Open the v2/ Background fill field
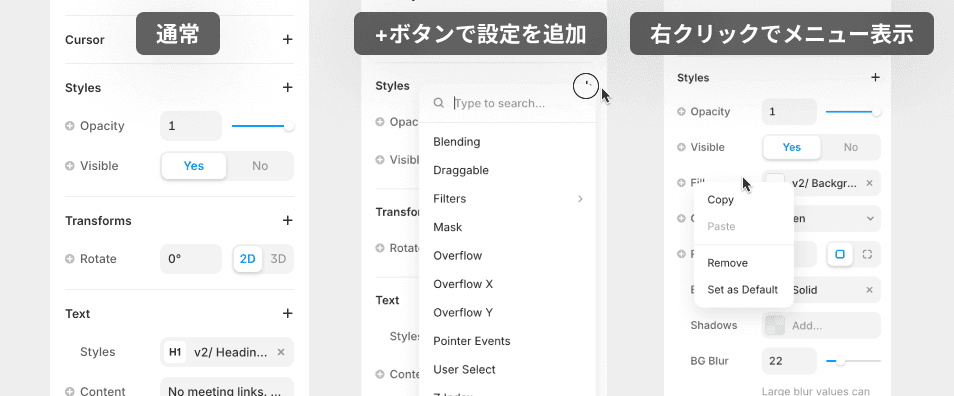 pyautogui.click(x=821, y=182)
